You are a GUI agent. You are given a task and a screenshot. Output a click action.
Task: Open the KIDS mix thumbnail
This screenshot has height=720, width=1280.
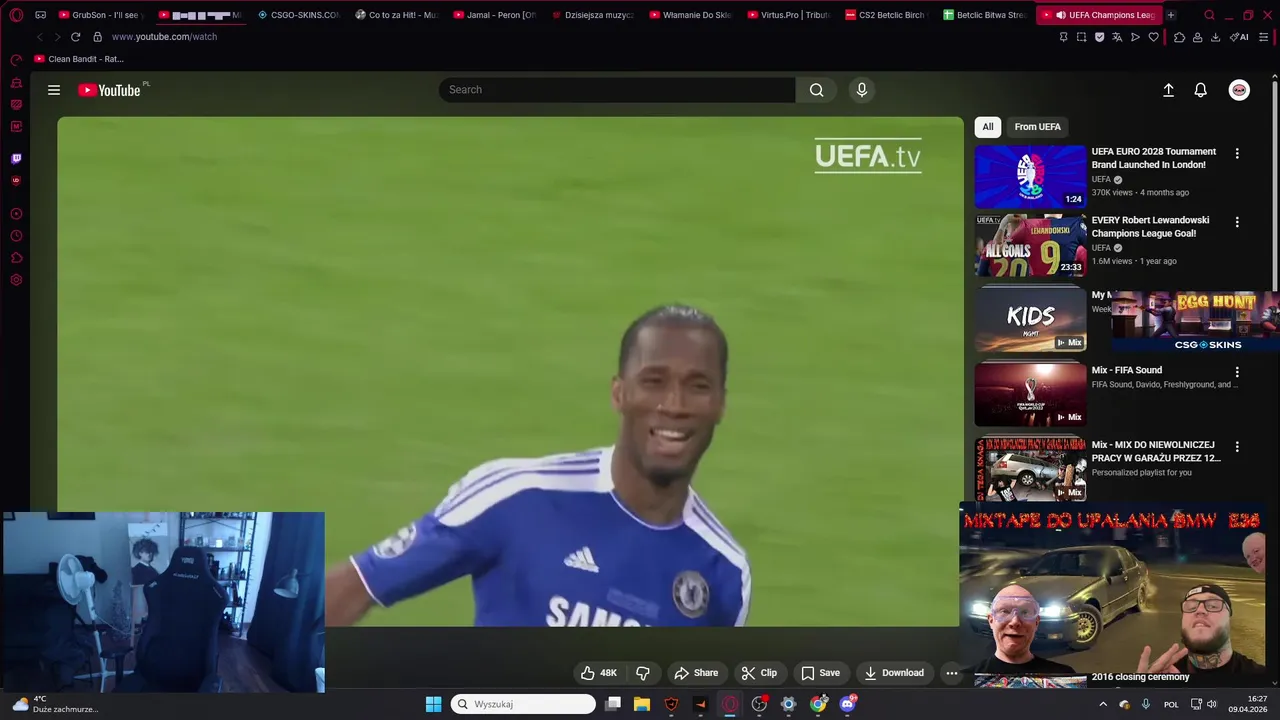pos(1030,320)
